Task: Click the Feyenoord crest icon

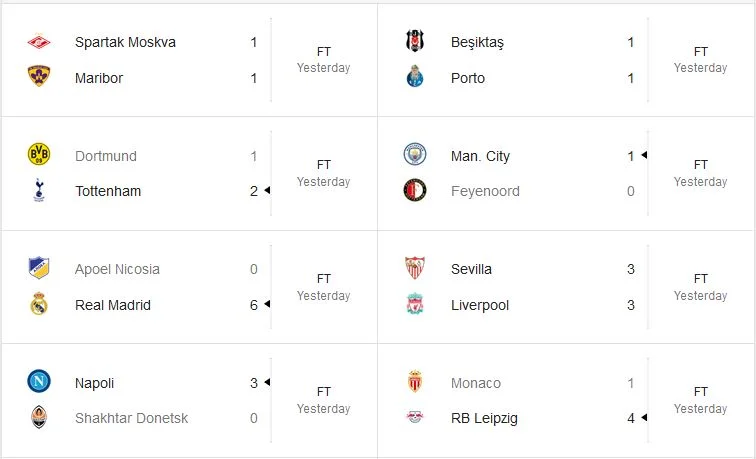Action: [415, 191]
